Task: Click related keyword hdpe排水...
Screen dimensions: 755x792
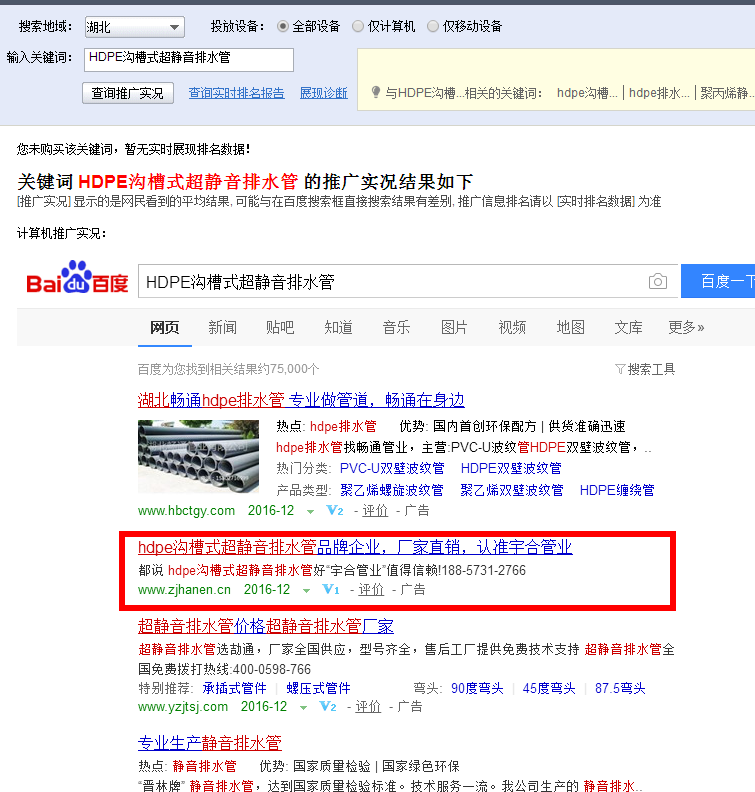Action: [x=659, y=93]
